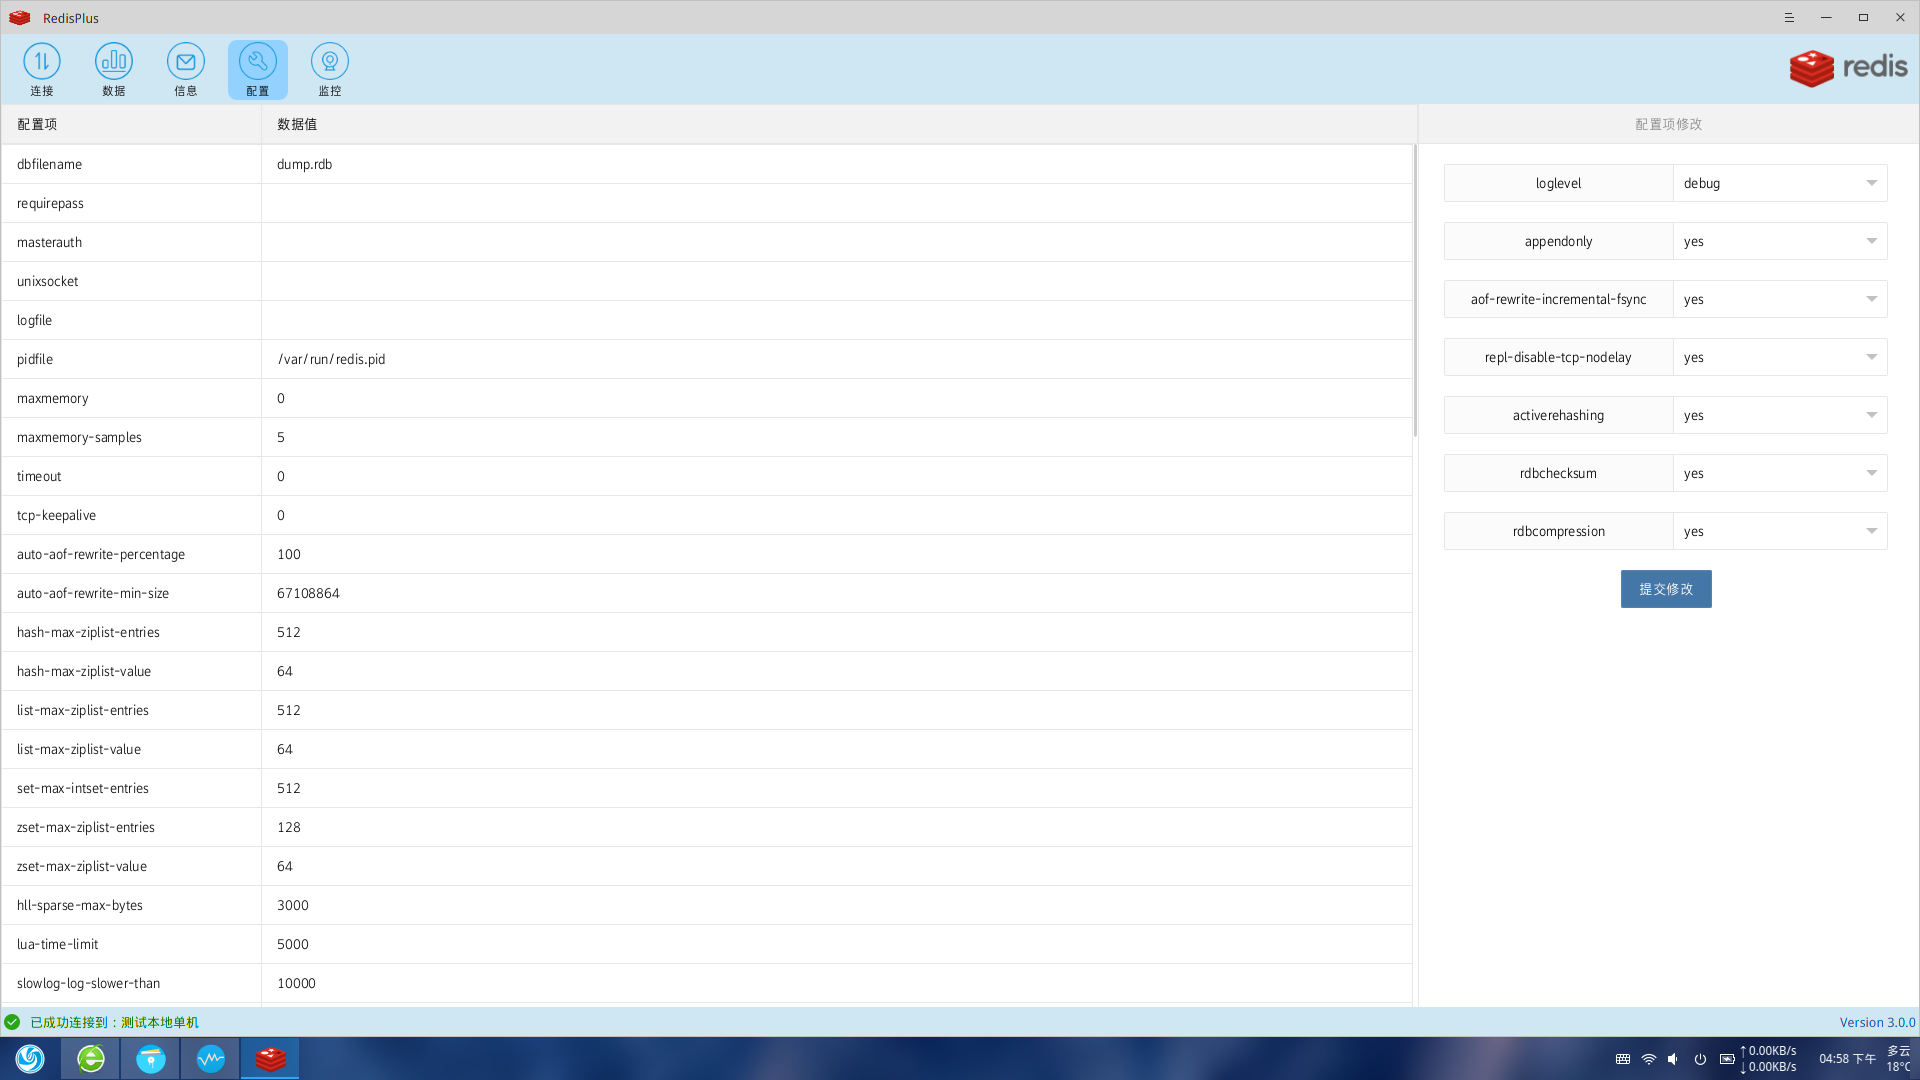Select the hash-max-ziplist-value row
Viewport: 1920px width, 1080px height.
(707, 671)
